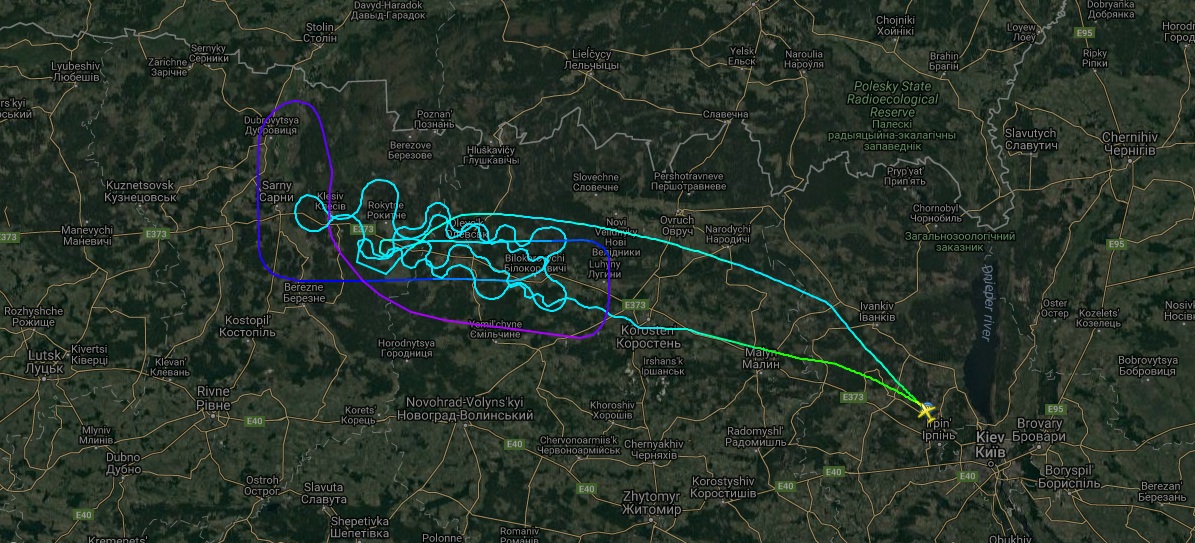Image resolution: width=1195 pixels, height=543 pixels.
Task: Click the Rivne city label
Action: point(213,398)
